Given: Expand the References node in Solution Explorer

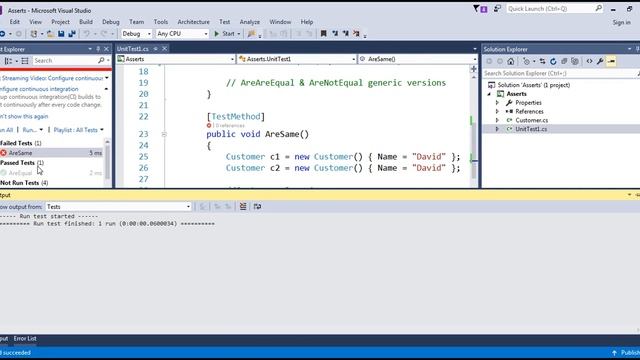Looking at the screenshot, I should tap(497, 111).
